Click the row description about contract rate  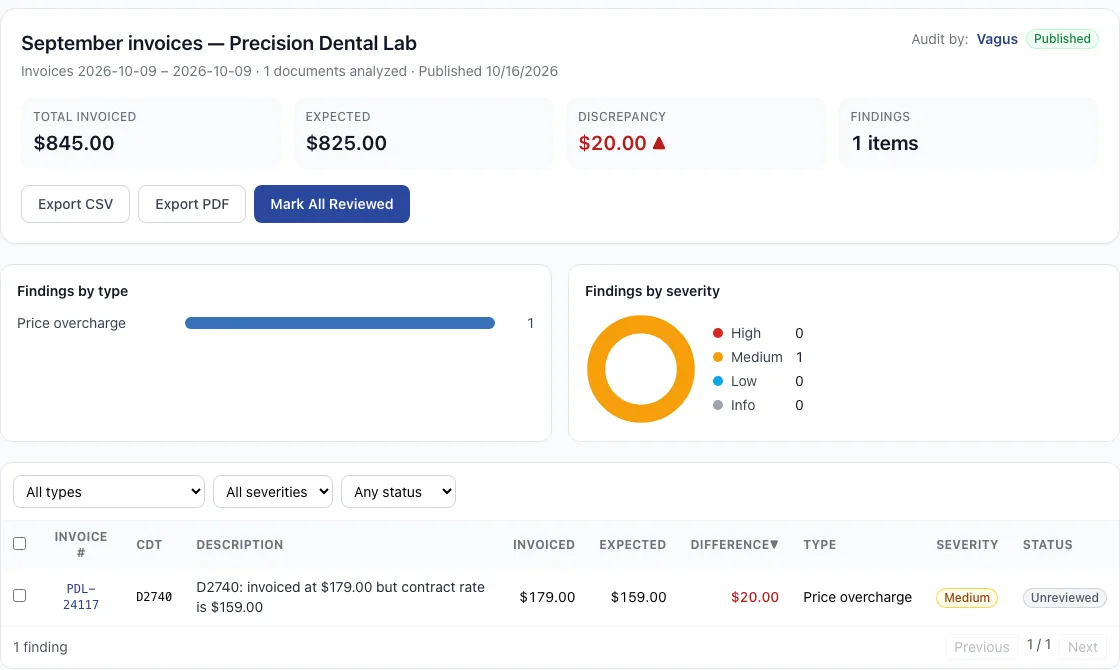pyautogui.click(x=341, y=597)
